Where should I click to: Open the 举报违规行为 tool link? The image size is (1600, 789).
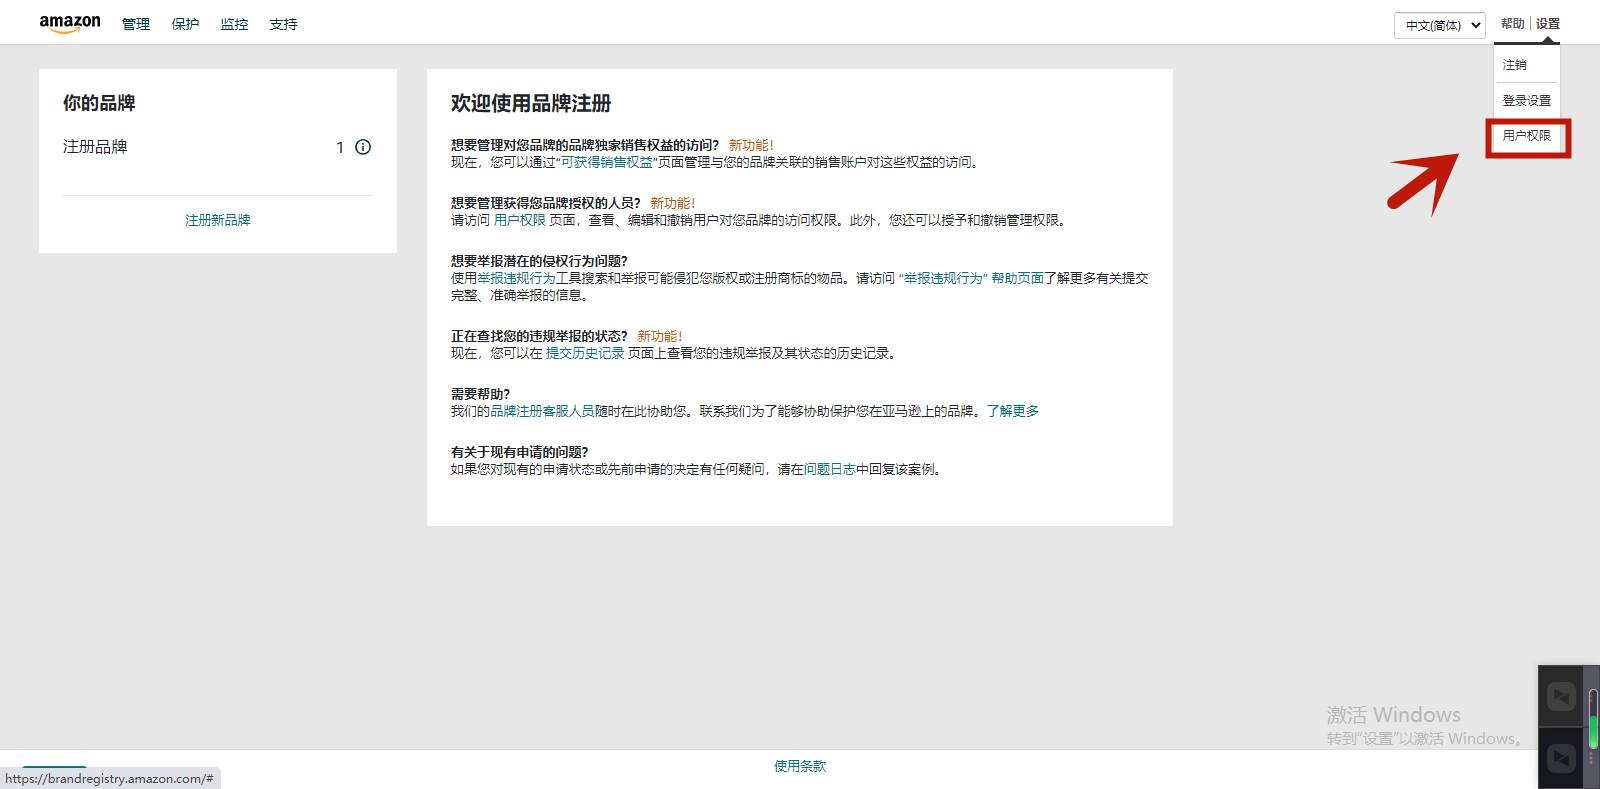(x=516, y=278)
